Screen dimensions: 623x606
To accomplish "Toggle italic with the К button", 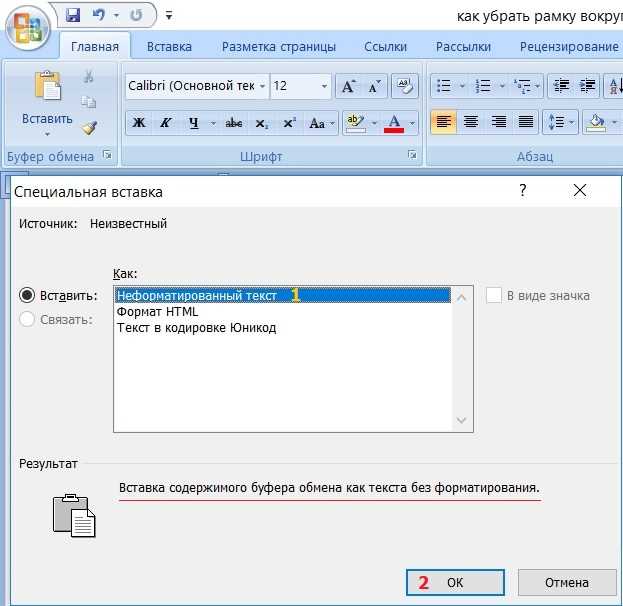I will coord(166,123).
